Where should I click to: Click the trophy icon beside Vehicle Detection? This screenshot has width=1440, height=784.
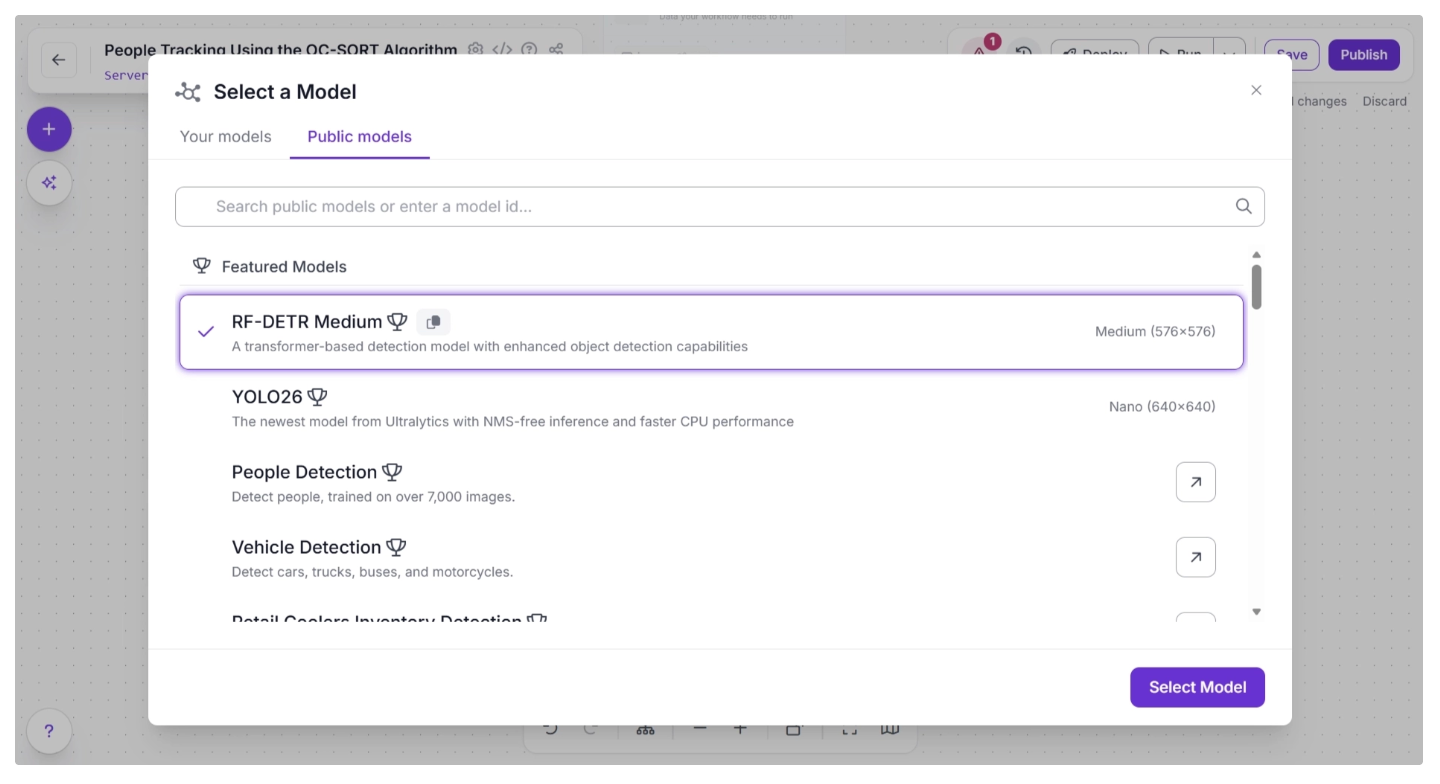[x=396, y=547]
